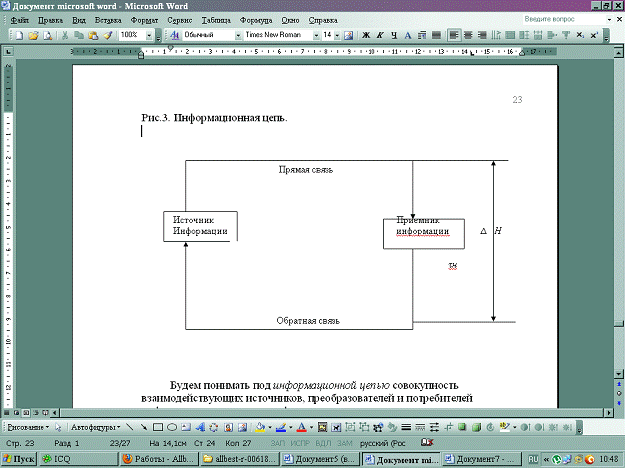Select the Line drawing tool
This screenshot has height=468, width=625.
(129, 425)
